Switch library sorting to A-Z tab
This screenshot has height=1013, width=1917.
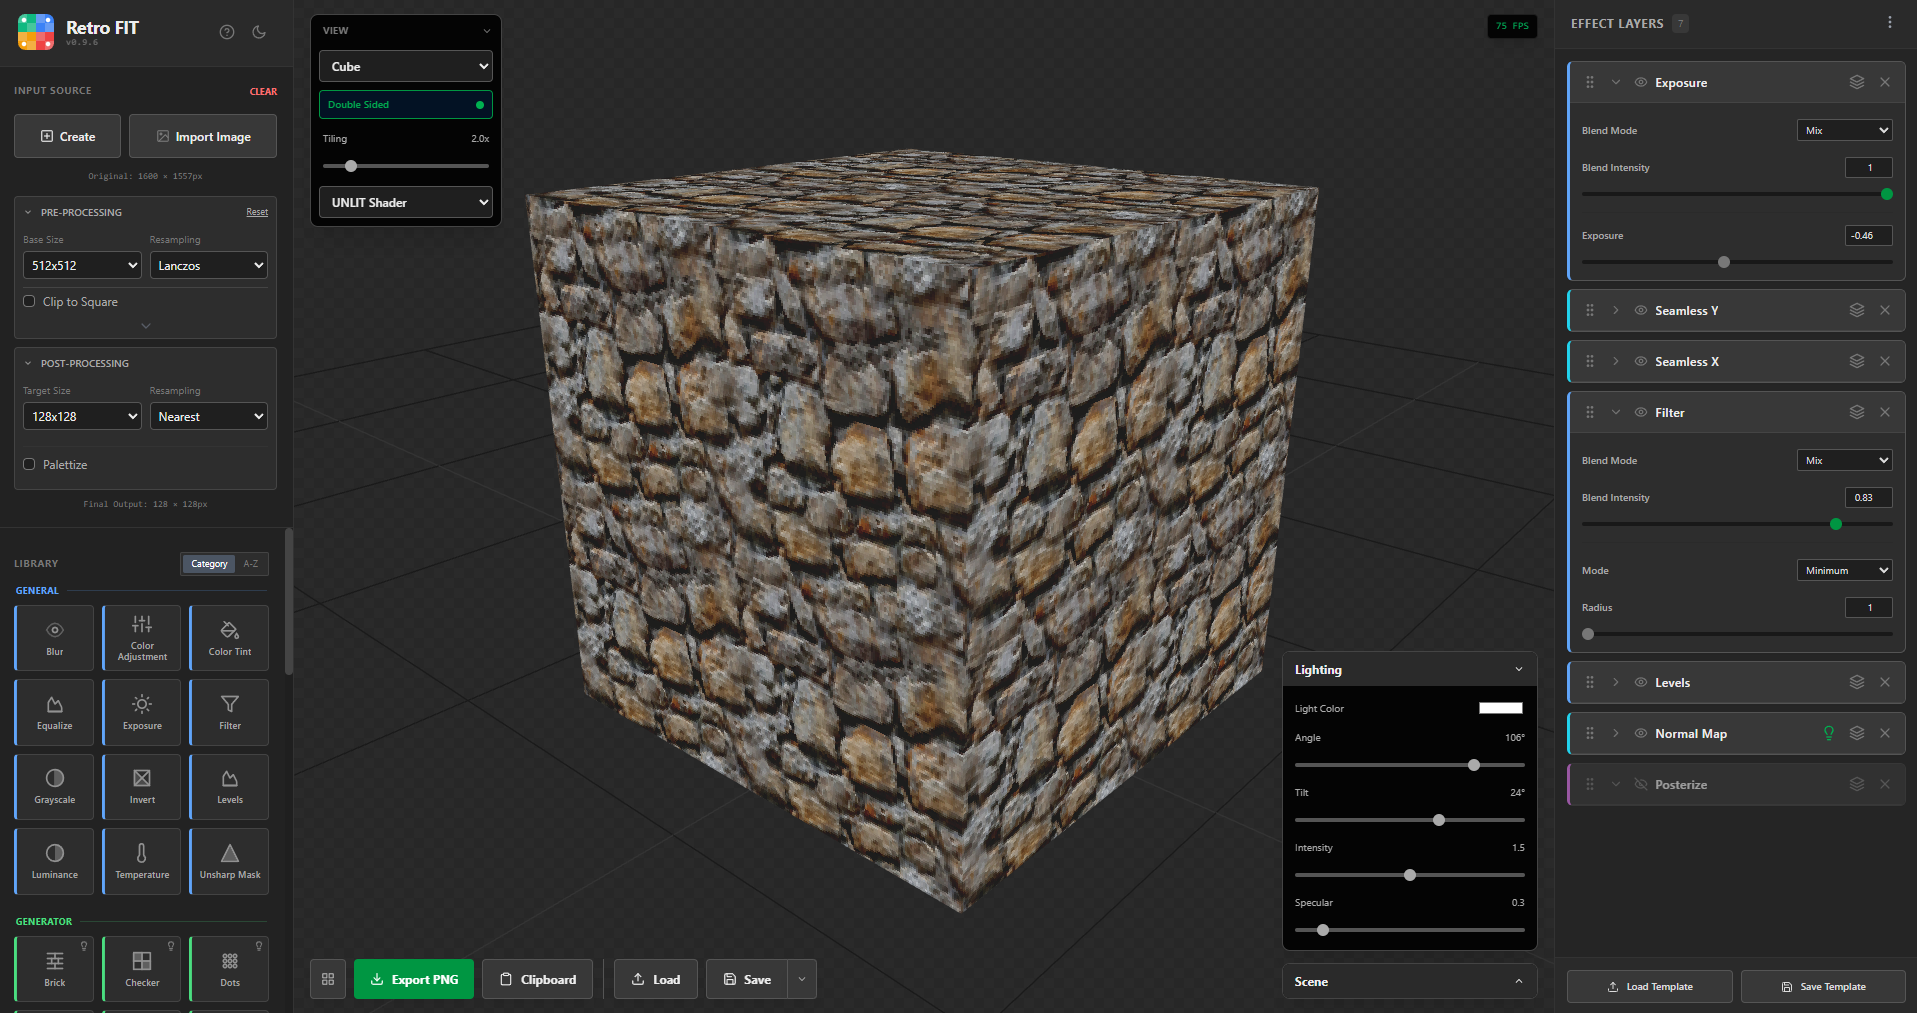click(x=251, y=564)
